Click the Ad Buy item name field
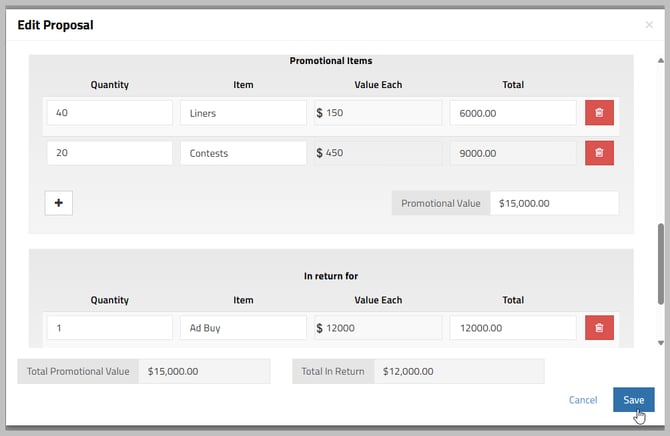Image resolution: width=670 pixels, height=436 pixels. pos(243,327)
